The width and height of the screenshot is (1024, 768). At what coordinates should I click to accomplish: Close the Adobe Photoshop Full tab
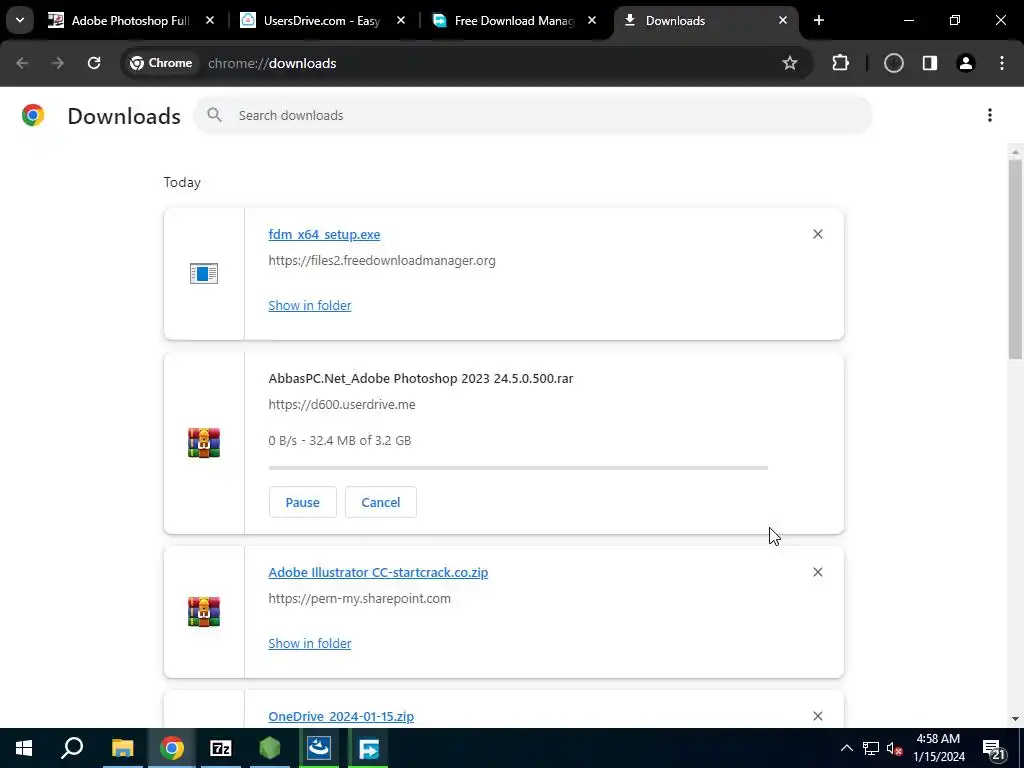tap(210, 21)
